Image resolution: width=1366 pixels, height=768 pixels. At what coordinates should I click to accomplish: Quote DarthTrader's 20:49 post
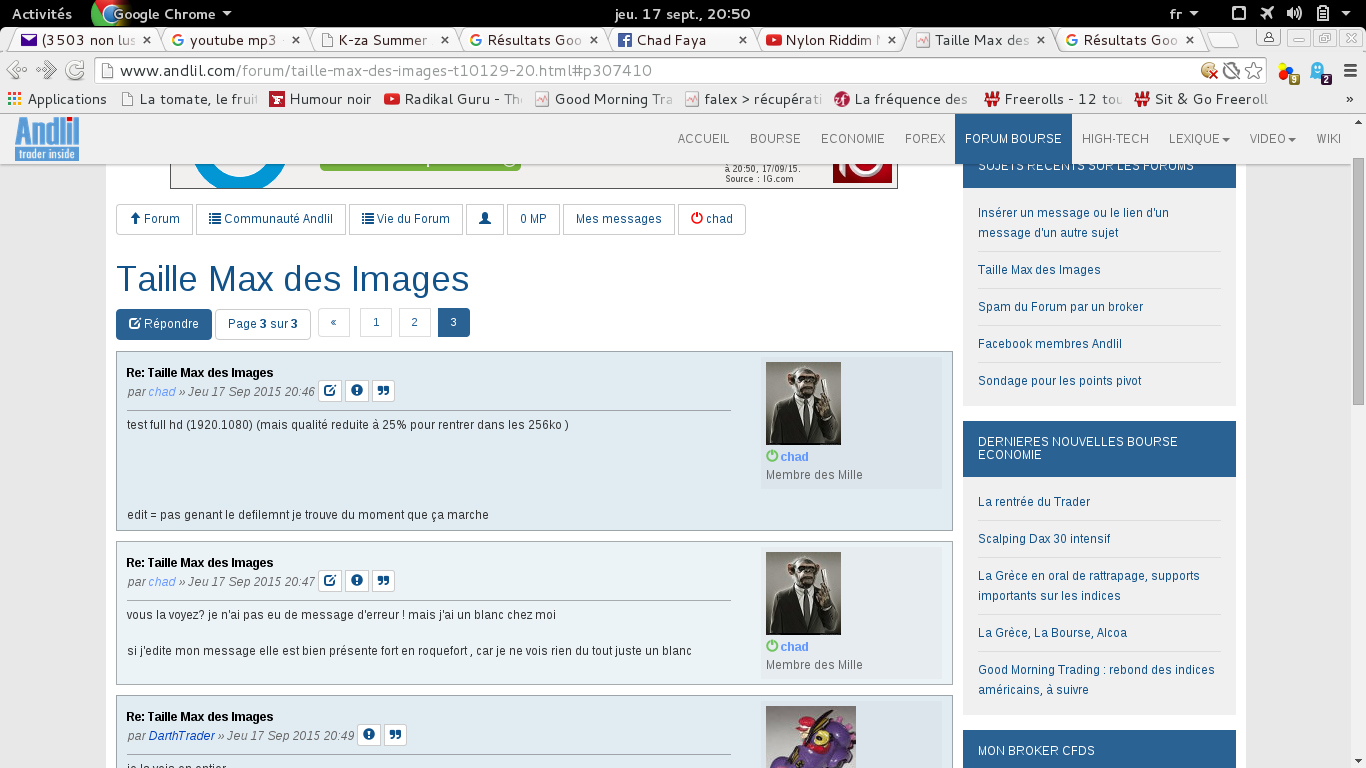[x=395, y=735]
